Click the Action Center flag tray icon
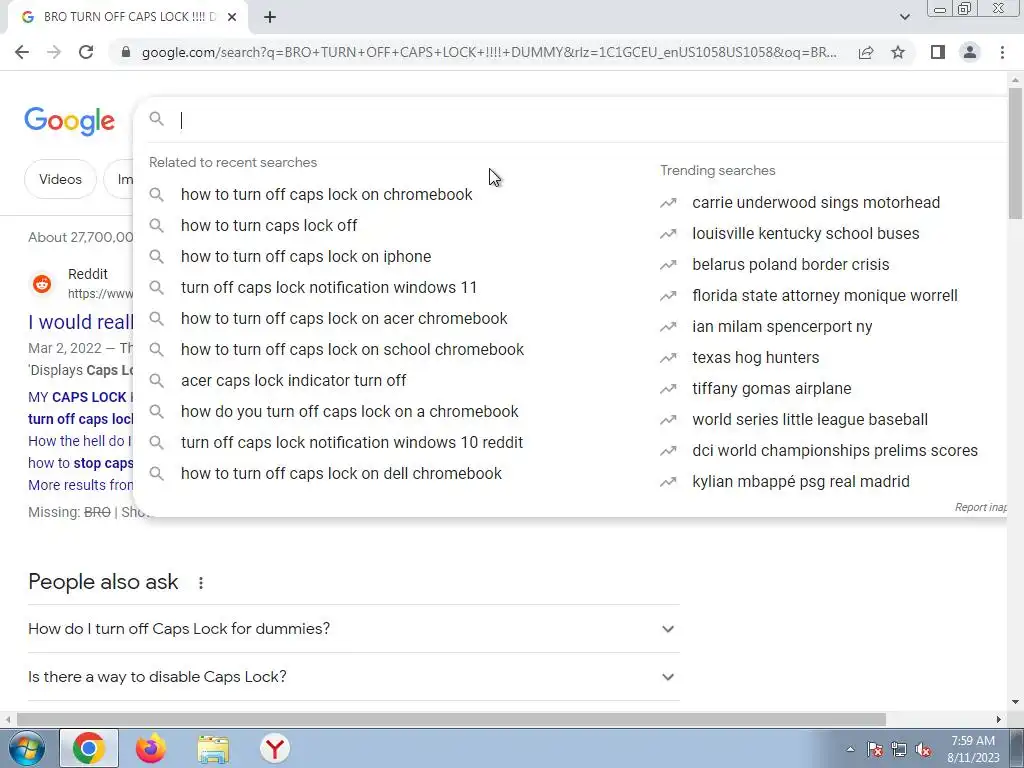1024x768 pixels. [875, 749]
